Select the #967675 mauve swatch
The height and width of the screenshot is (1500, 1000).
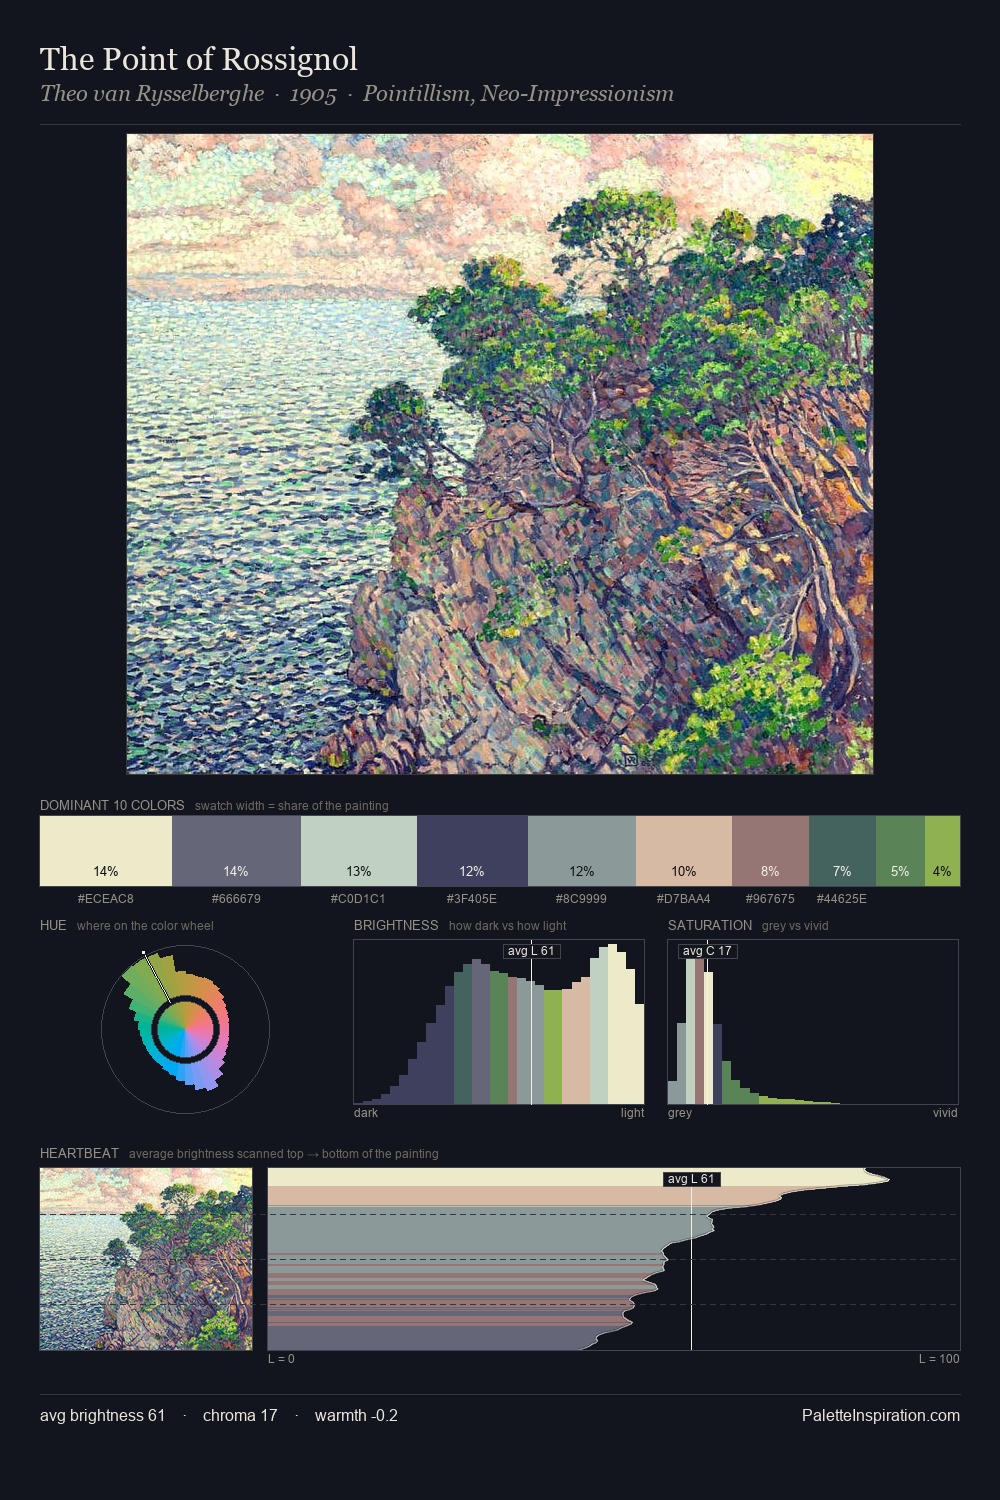click(770, 851)
